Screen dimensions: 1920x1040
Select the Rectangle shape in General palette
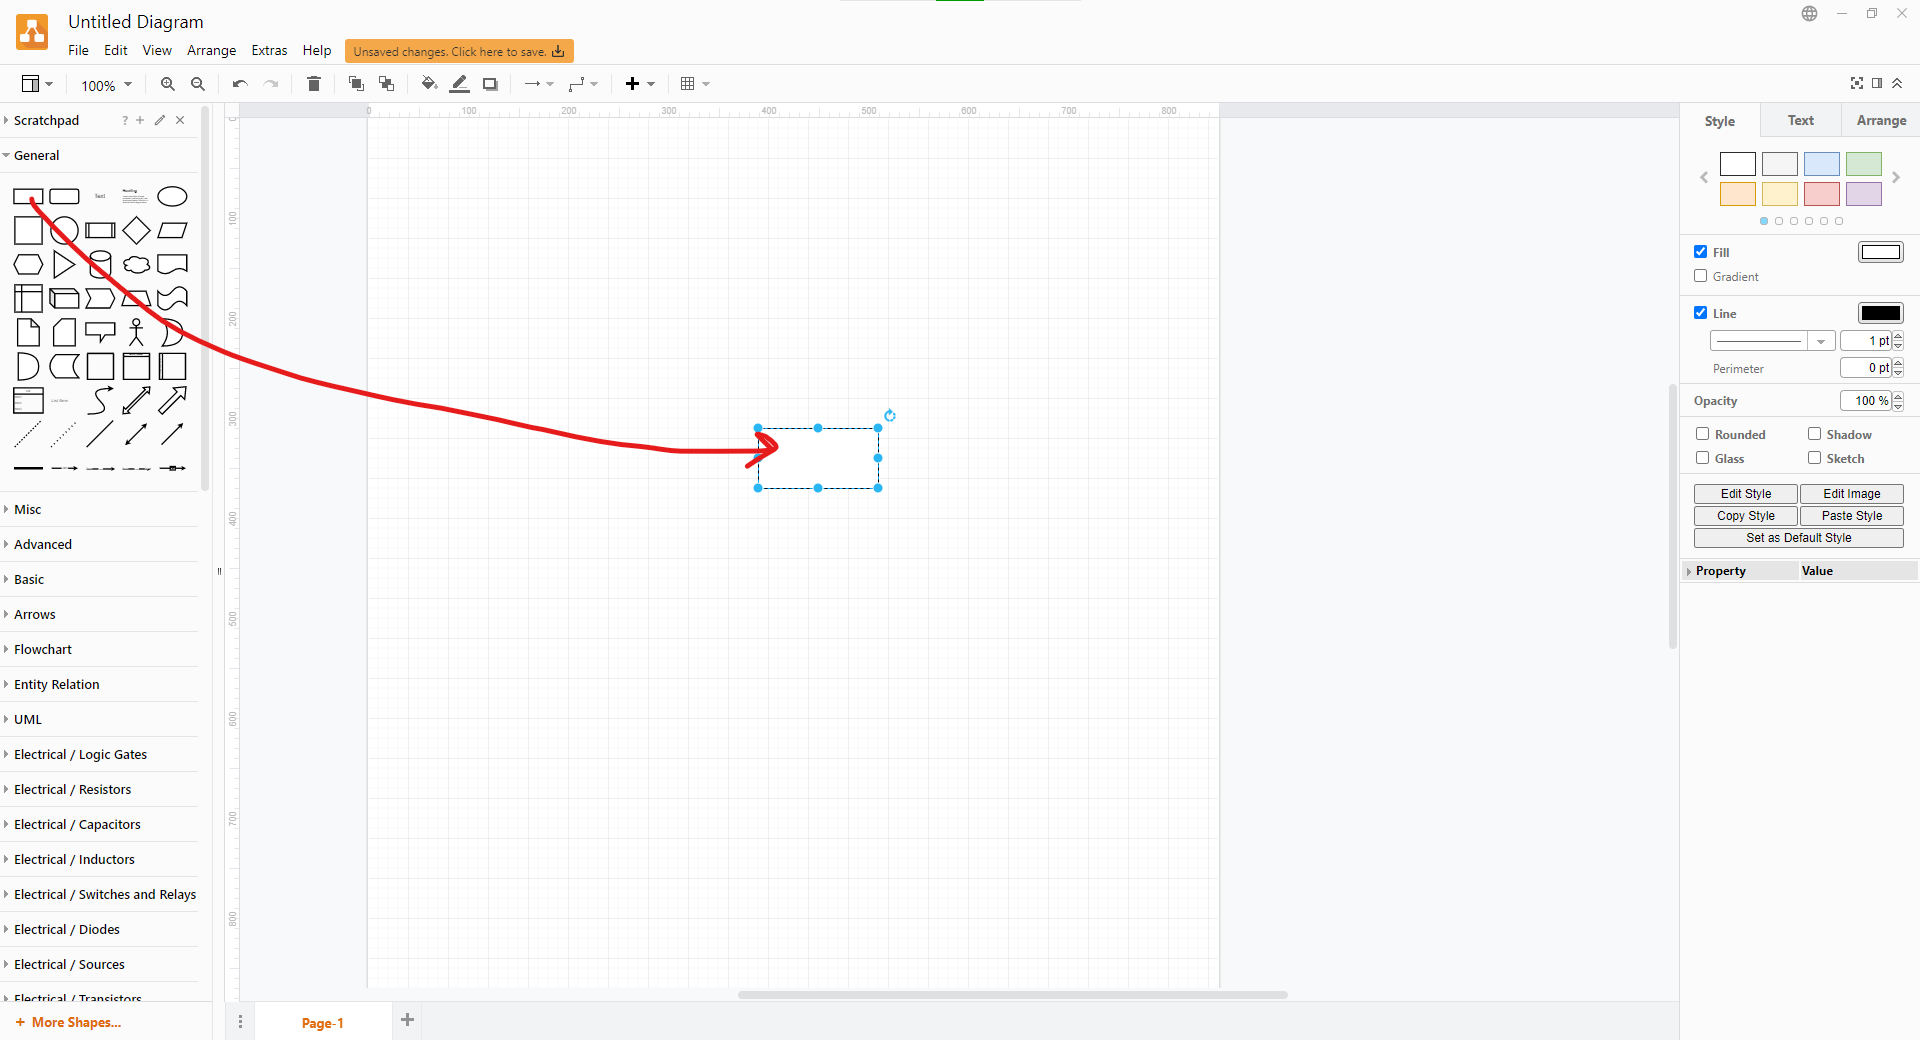click(x=27, y=196)
